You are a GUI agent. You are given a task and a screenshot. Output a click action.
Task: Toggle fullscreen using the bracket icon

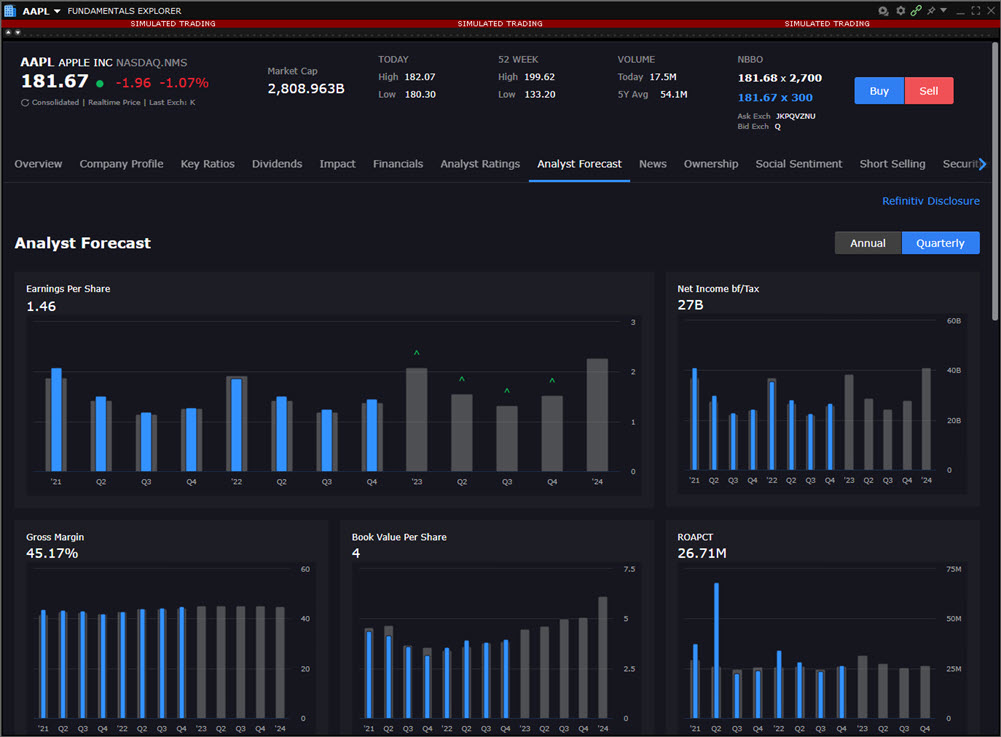(975, 11)
